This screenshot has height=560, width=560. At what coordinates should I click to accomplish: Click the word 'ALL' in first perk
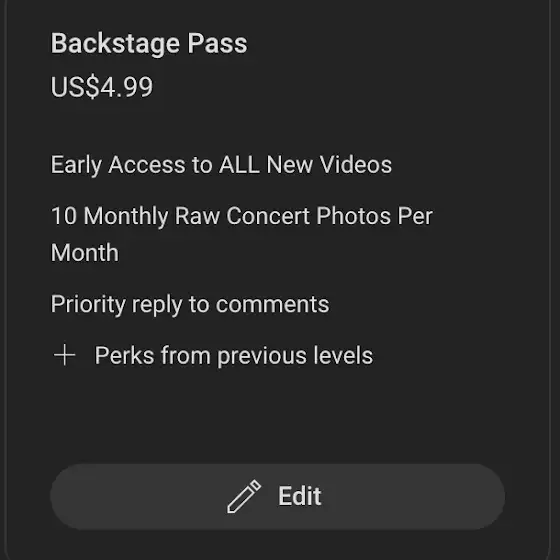[239, 165]
